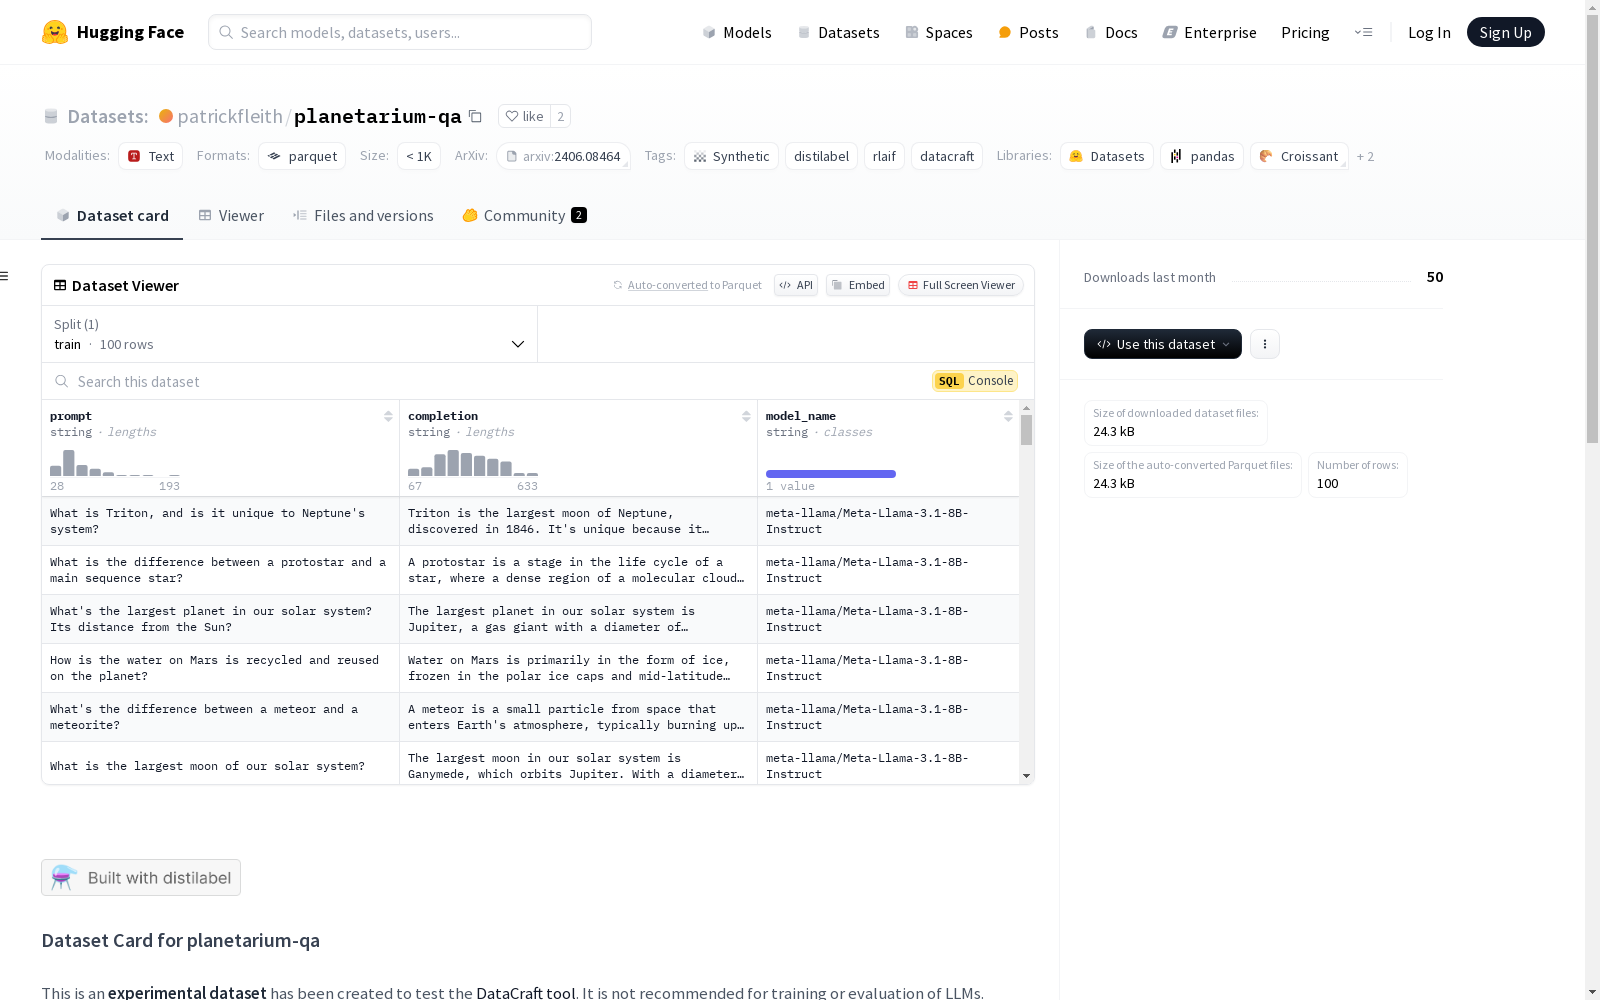This screenshot has width=1600, height=1000.
Task: Open the SQL Console
Action: coord(975,381)
